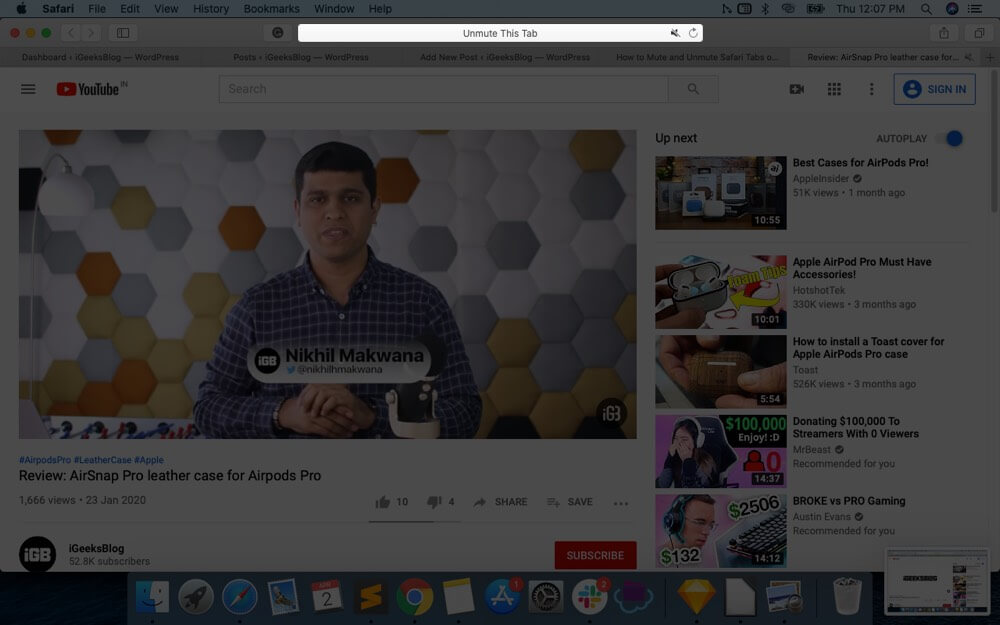This screenshot has width=1000, height=625.
Task: Open Best Cases for AirPods Pro thumbnail
Action: point(721,193)
